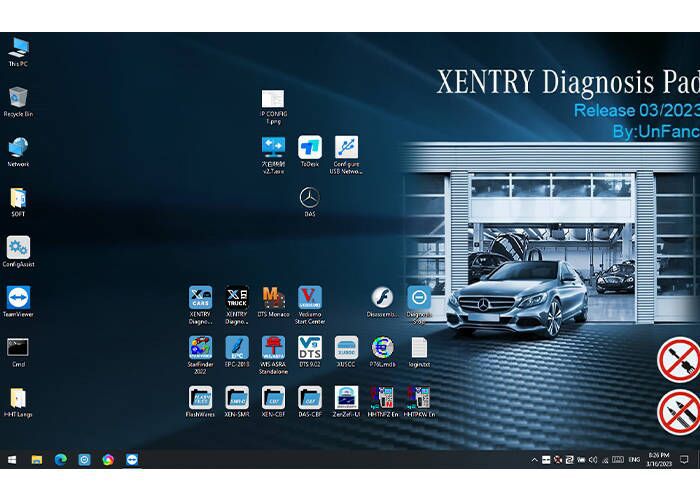700x500 pixels.
Task: Open the login.txt text file
Action: click(419, 347)
